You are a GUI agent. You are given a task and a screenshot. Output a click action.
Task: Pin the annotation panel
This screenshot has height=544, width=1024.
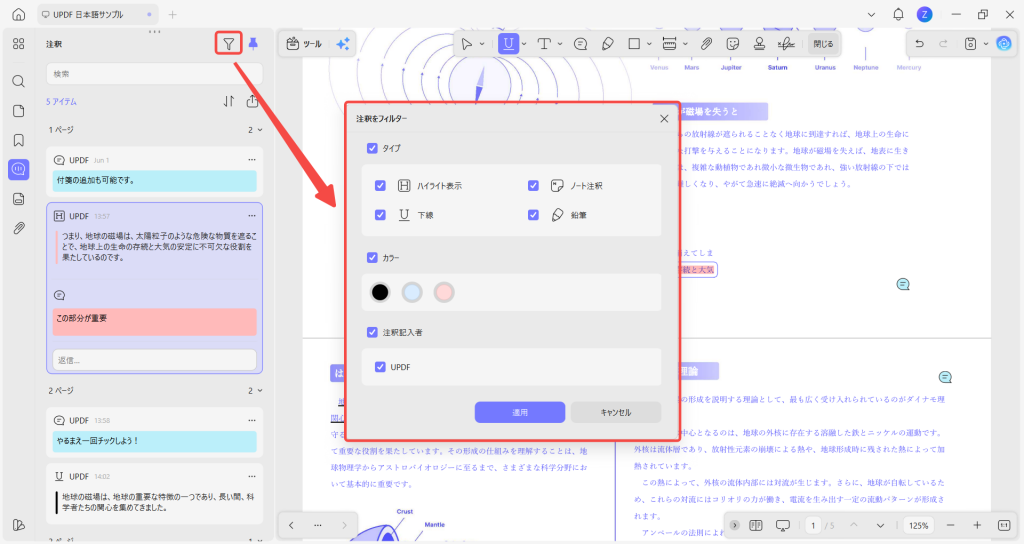coord(253,44)
